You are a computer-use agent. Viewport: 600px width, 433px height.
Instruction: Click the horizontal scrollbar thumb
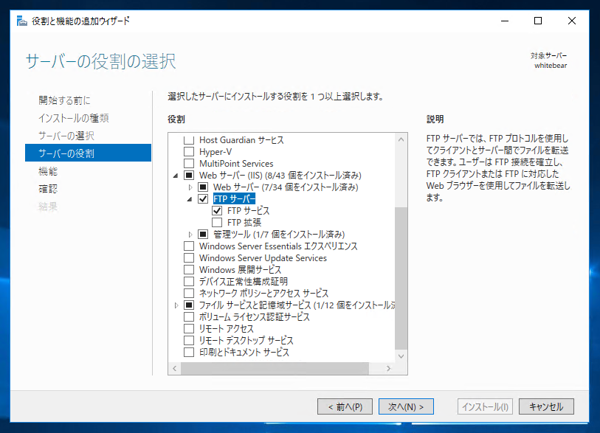tap(275, 368)
